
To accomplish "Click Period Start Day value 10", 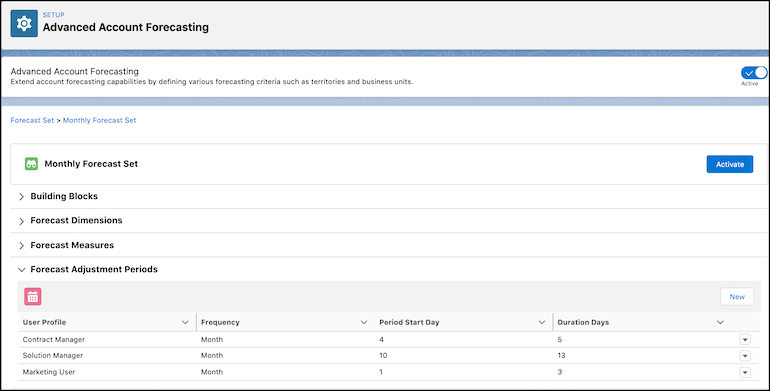I will 383,356.
